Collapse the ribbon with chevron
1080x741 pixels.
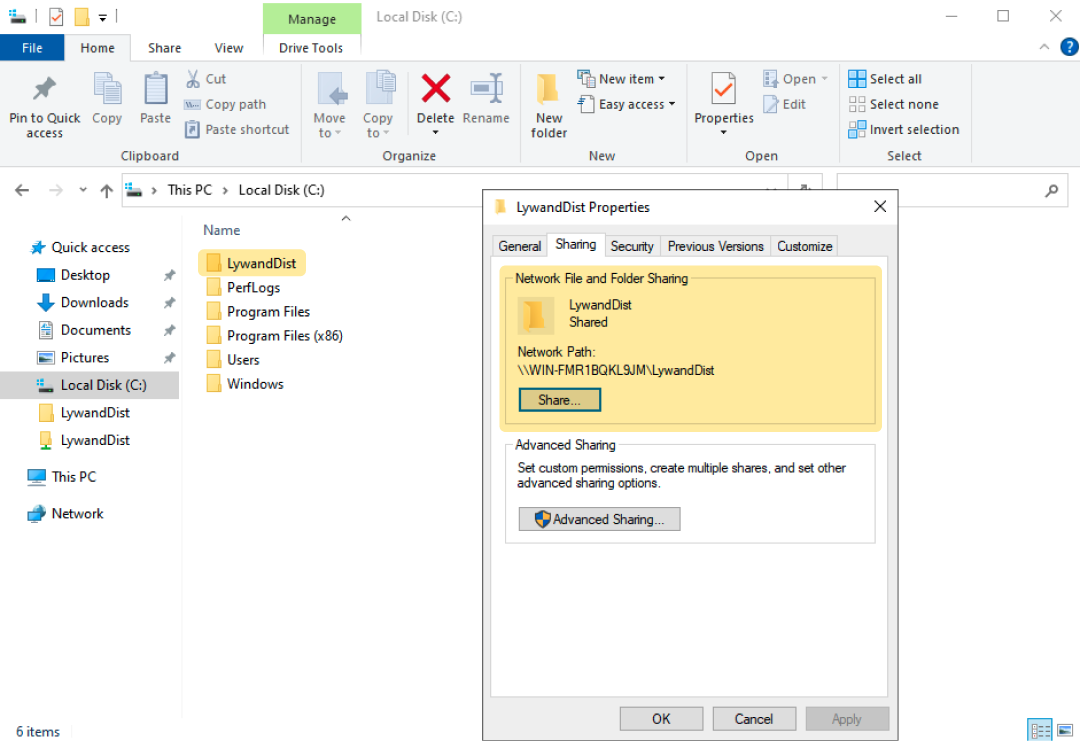coord(1044,47)
